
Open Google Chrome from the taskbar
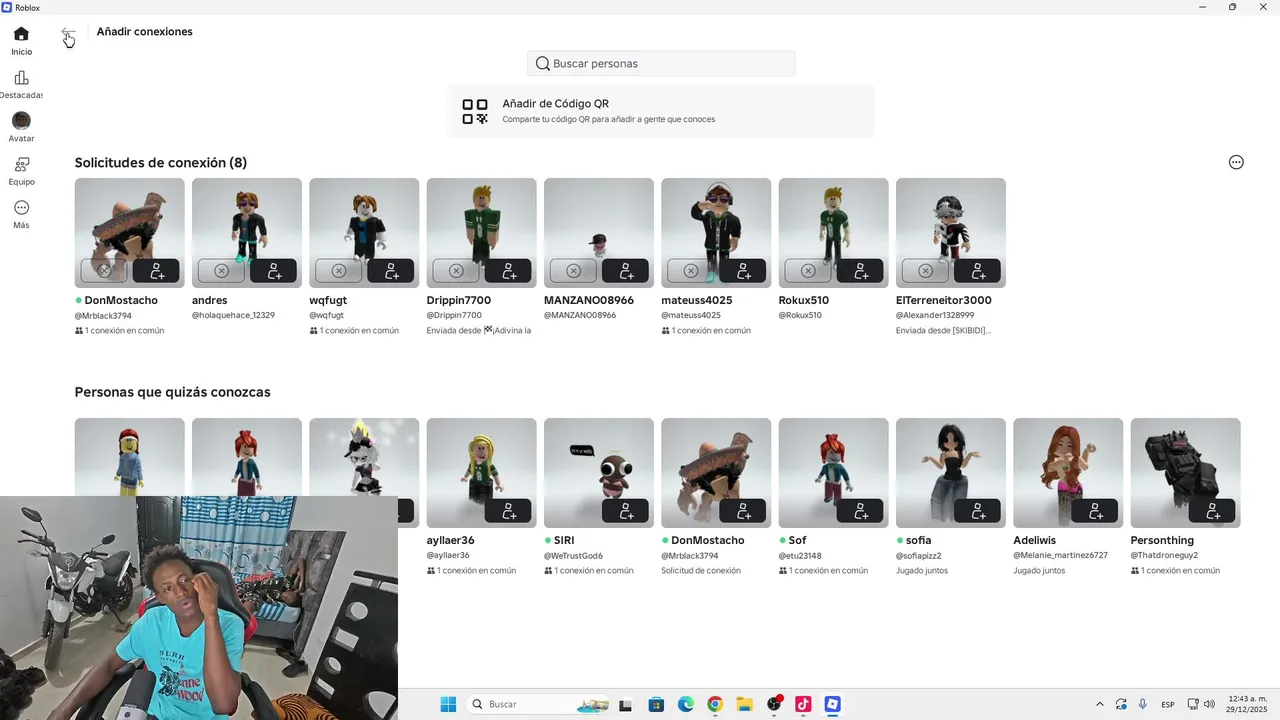(x=715, y=704)
